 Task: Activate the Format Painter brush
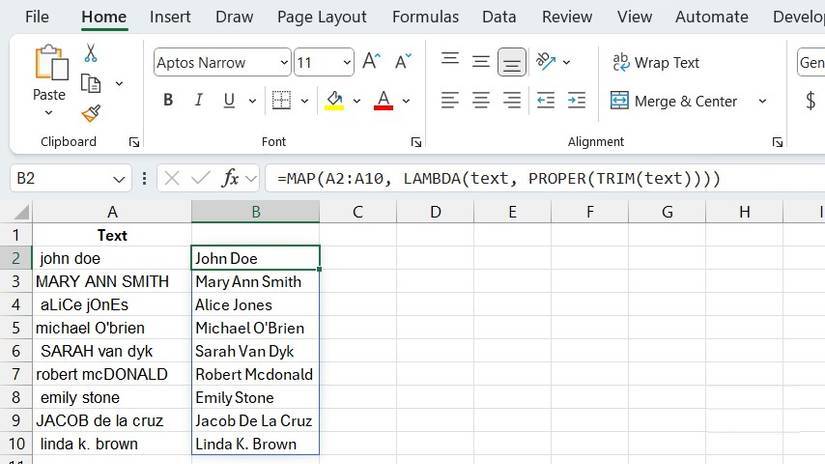(90, 113)
